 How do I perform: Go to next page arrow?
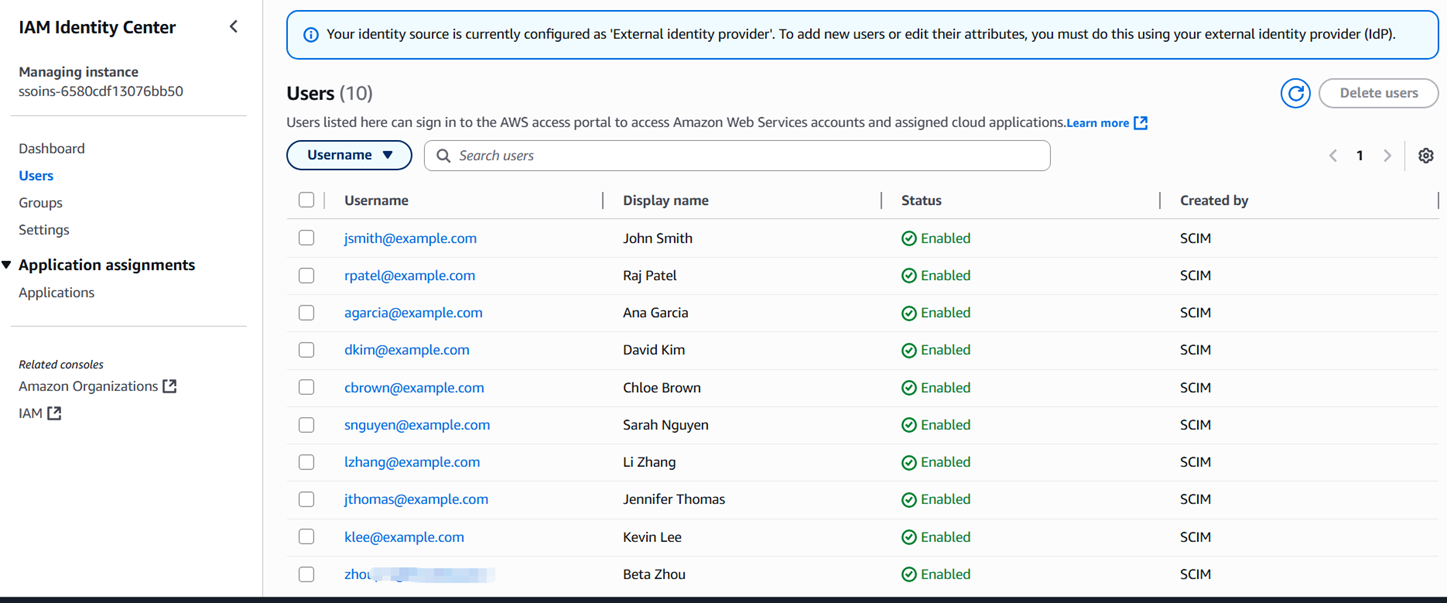point(1387,156)
